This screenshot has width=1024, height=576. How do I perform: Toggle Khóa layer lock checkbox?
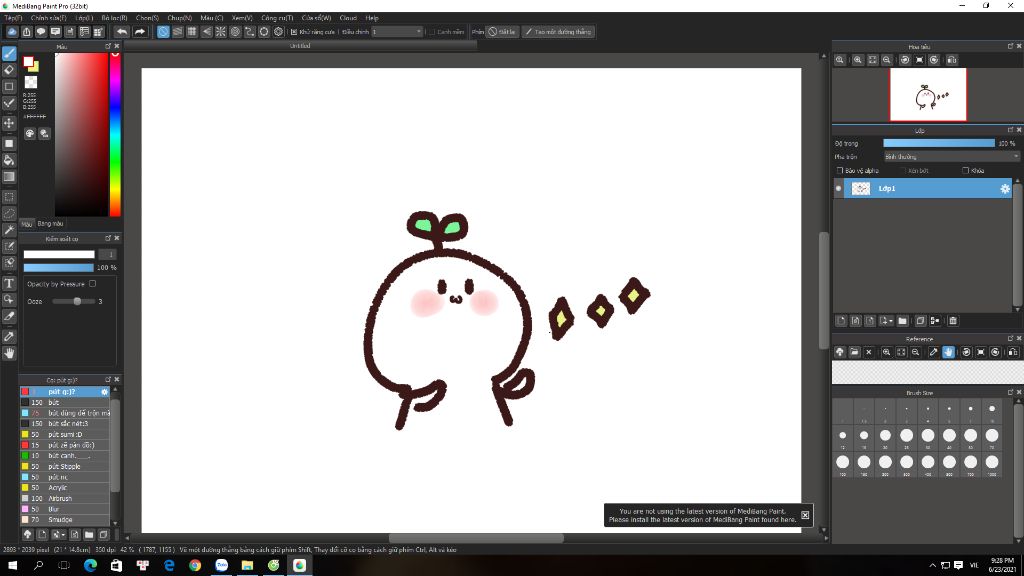pyautogui.click(x=965, y=170)
